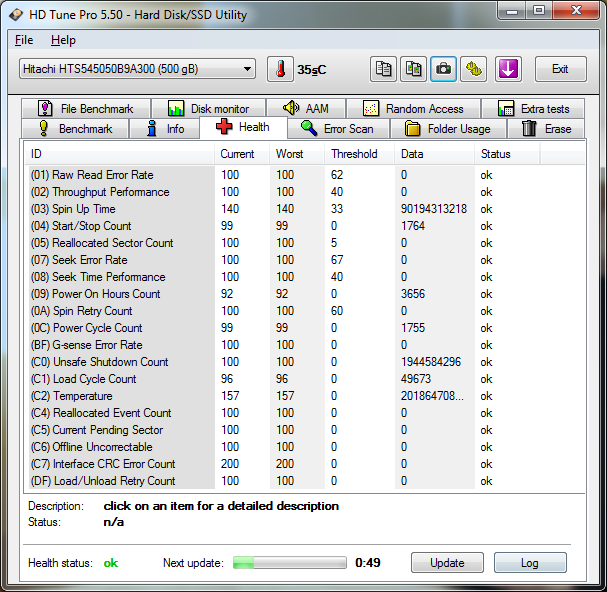Click the data value 49673

pos(416,379)
